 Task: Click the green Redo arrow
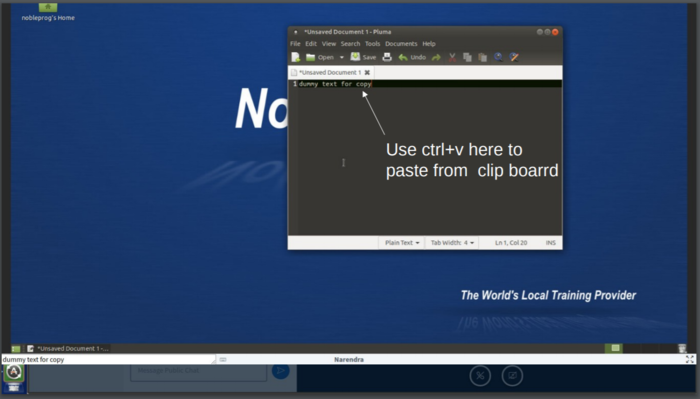[x=436, y=57]
